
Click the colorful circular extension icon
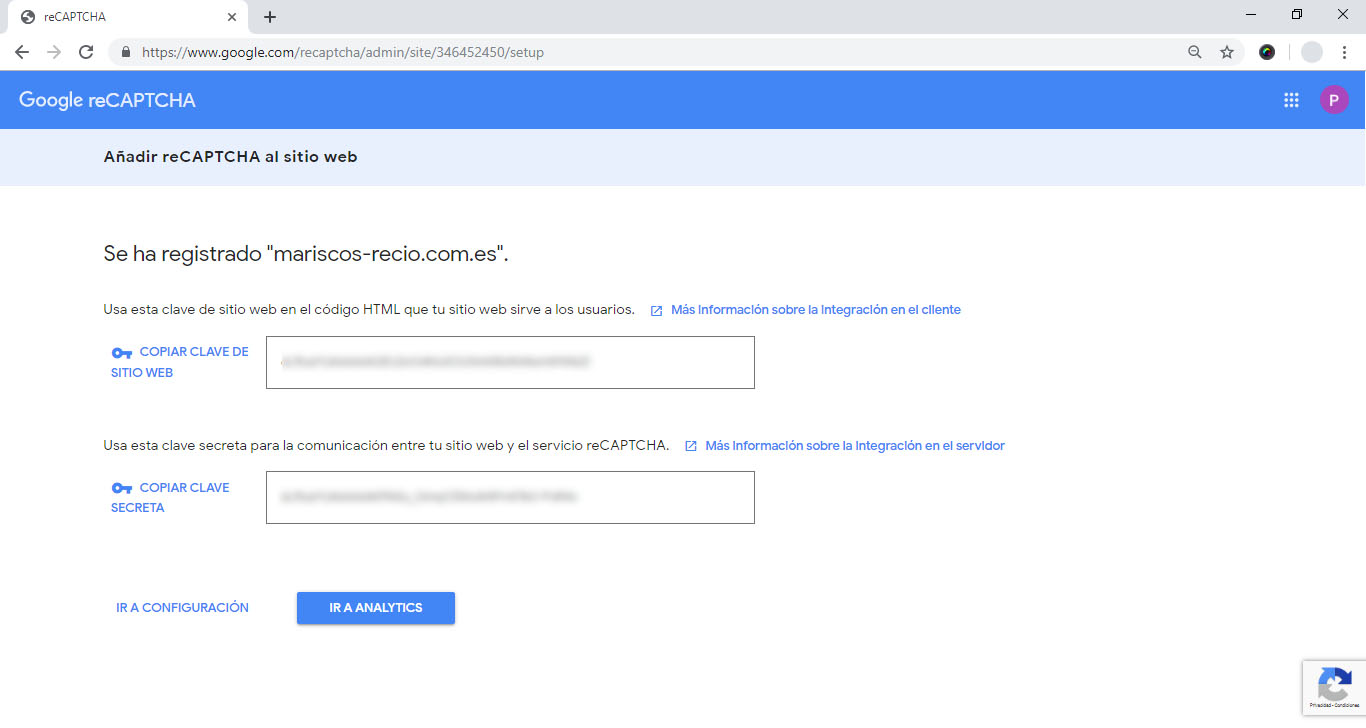[x=1267, y=52]
